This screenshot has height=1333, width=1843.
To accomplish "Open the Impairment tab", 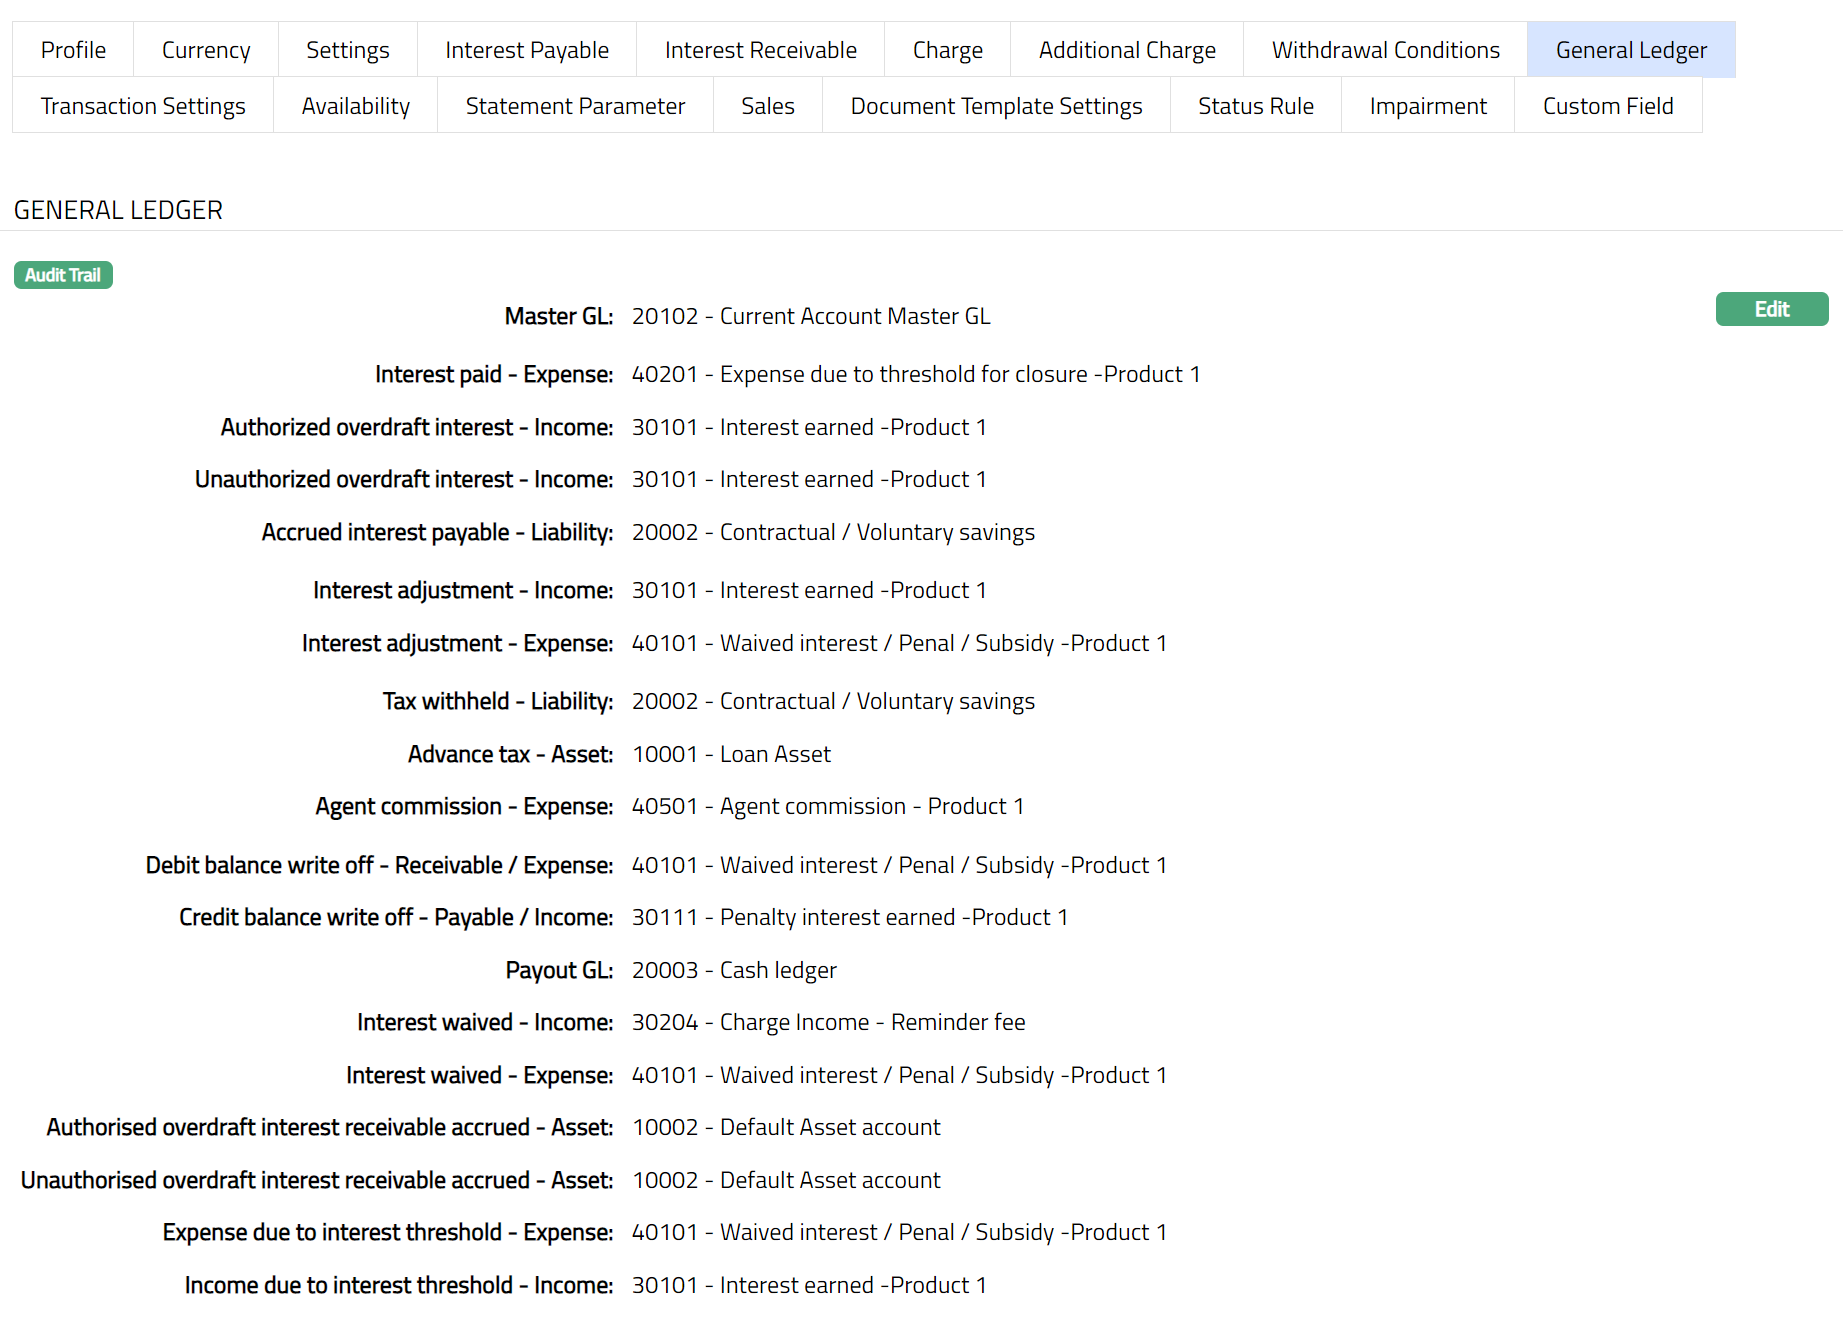I will (1428, 106).
